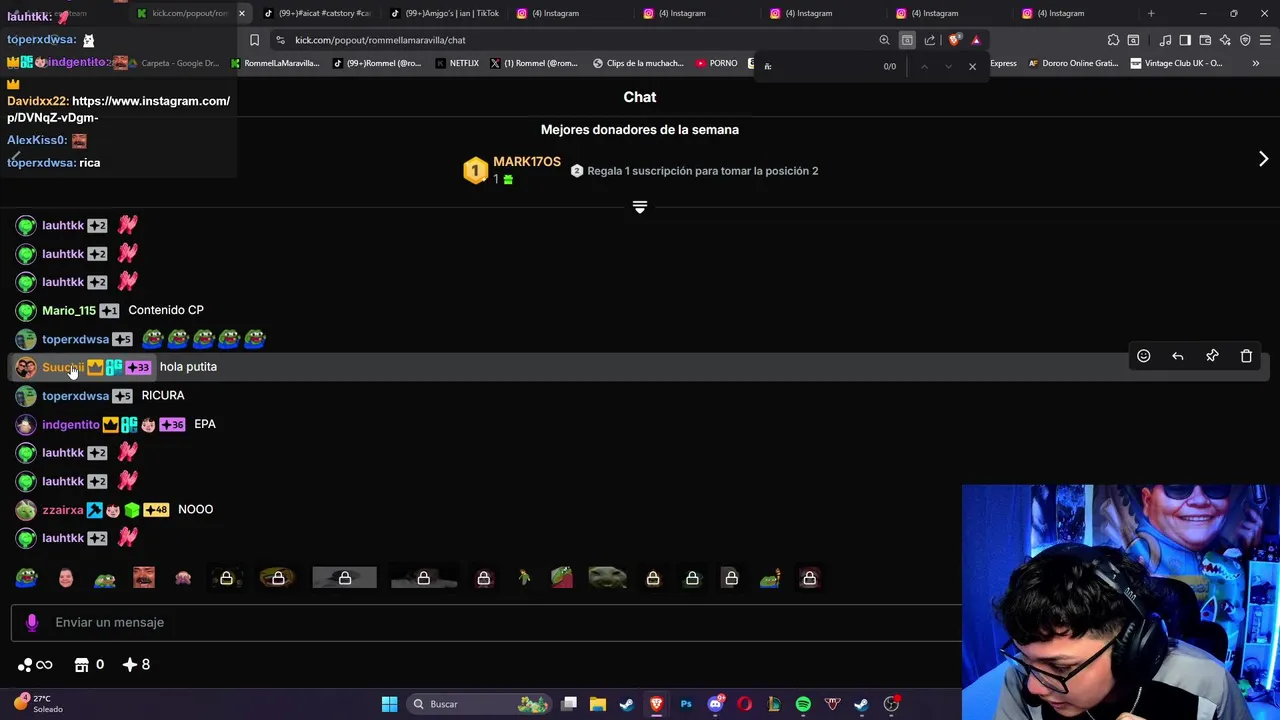Open the Brave Shields lion icon
Viewport: 1280px width, 720px height.
955,40
